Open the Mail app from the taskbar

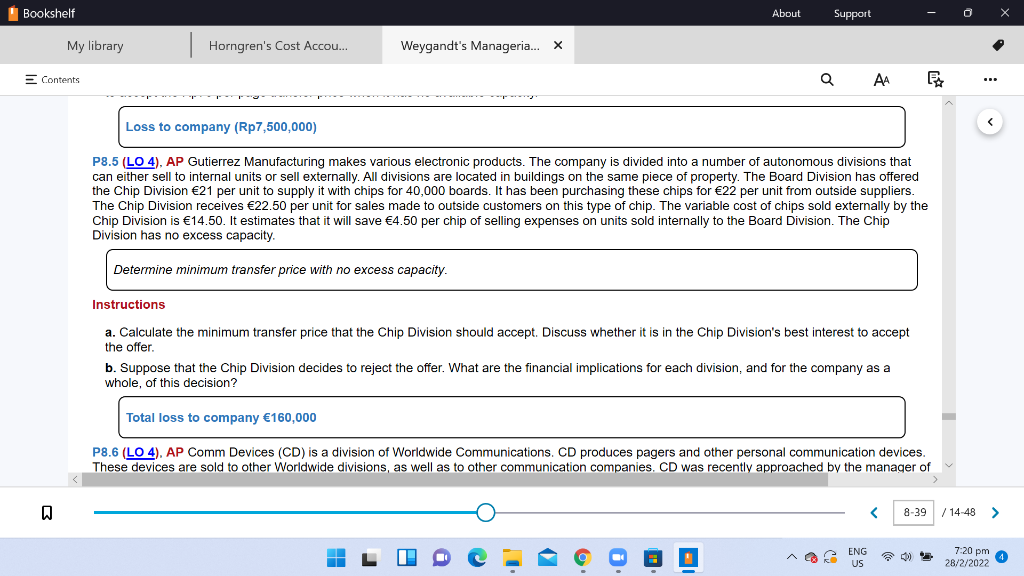click(x=547, y=557)
